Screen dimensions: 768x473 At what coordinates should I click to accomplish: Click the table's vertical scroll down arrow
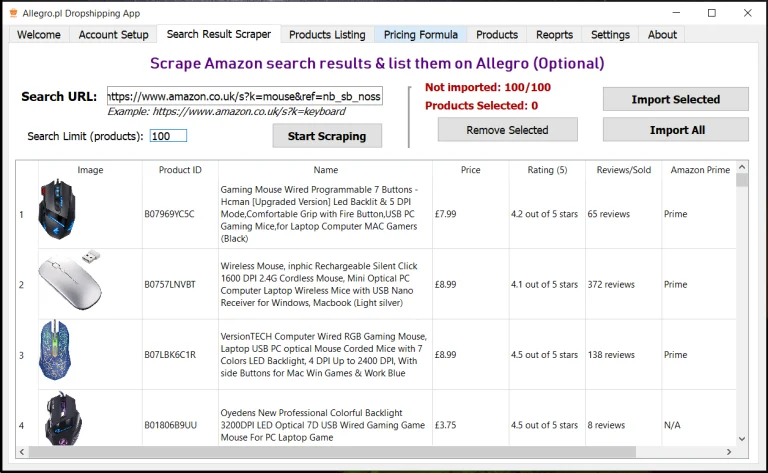coord(742,439)
